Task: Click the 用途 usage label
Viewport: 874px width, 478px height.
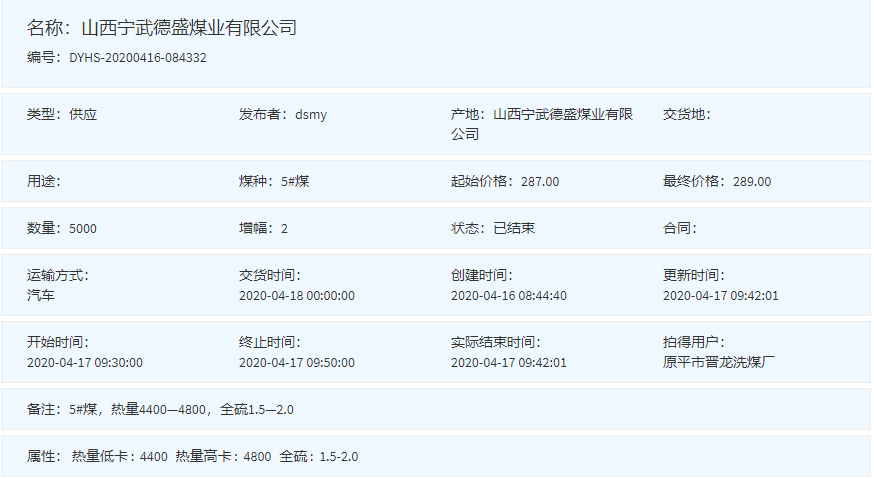Action: point(43,181)
